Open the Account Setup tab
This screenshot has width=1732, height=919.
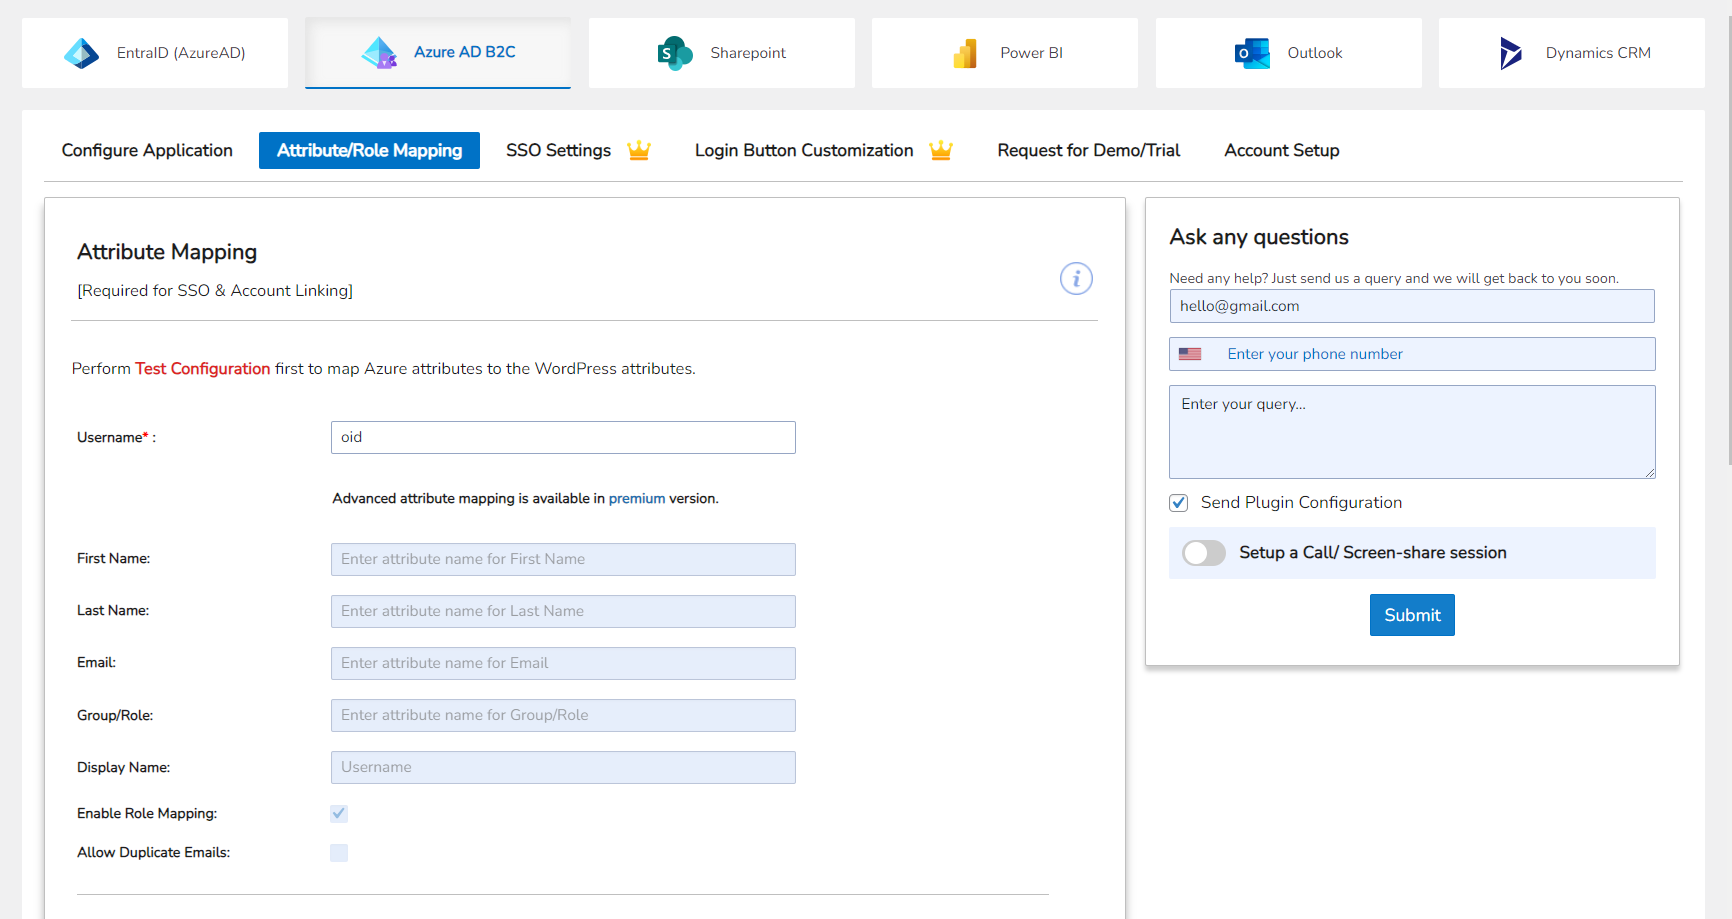pos(1281,150)
